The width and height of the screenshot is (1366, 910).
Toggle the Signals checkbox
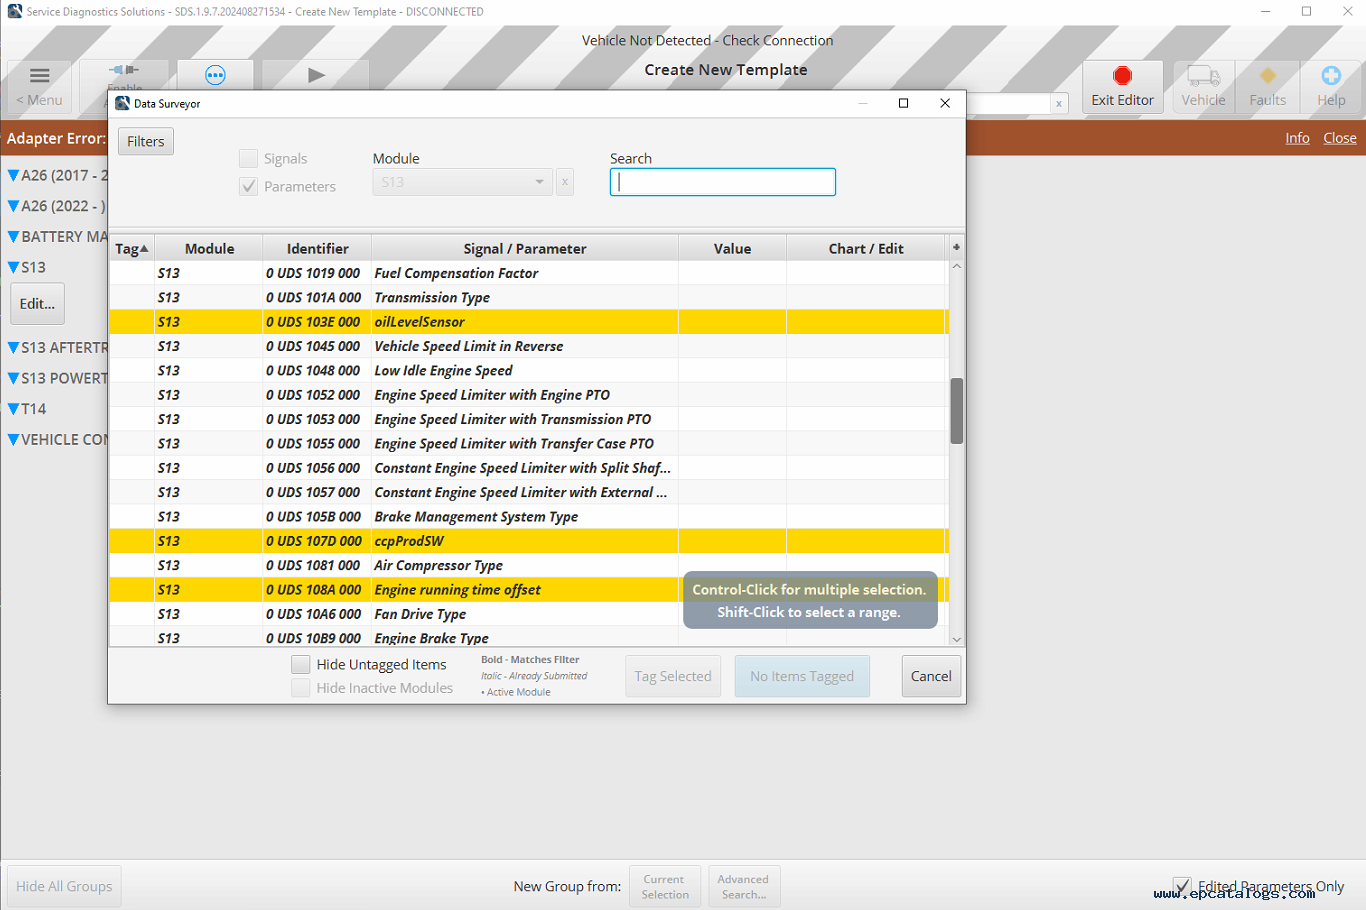coord(248,159)
